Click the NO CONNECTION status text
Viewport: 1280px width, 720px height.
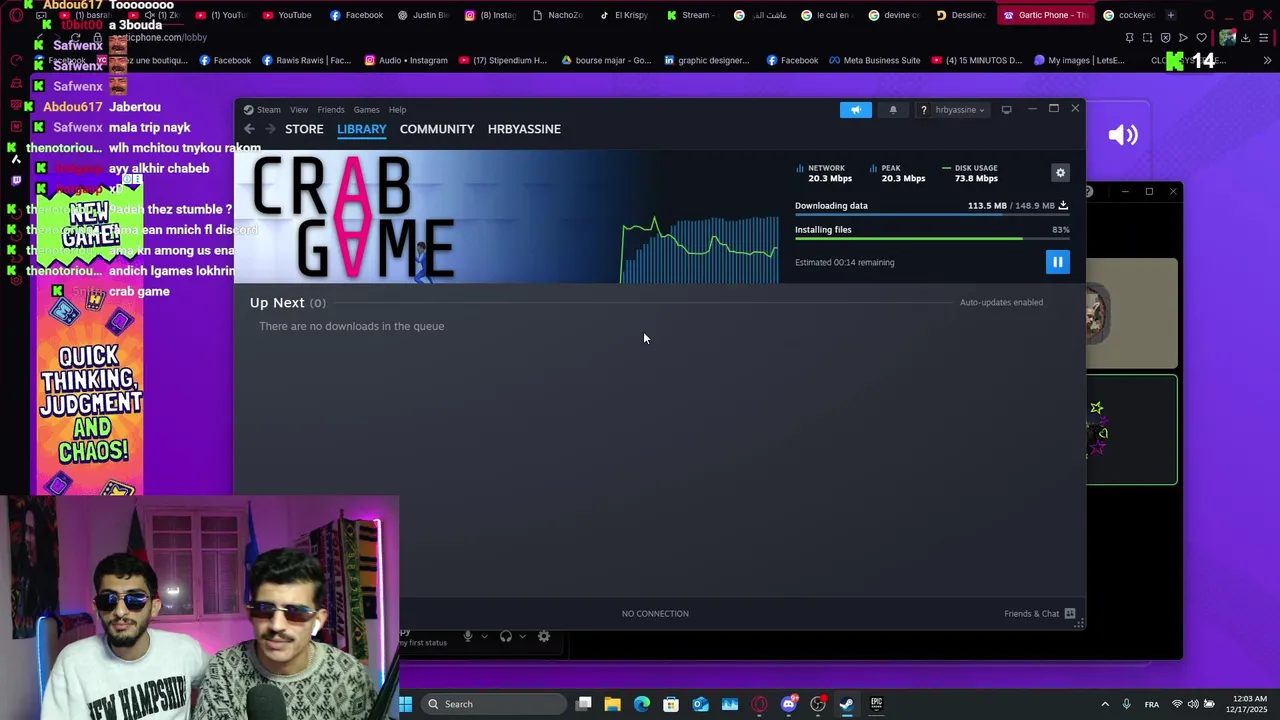click(x=655, y=614)
